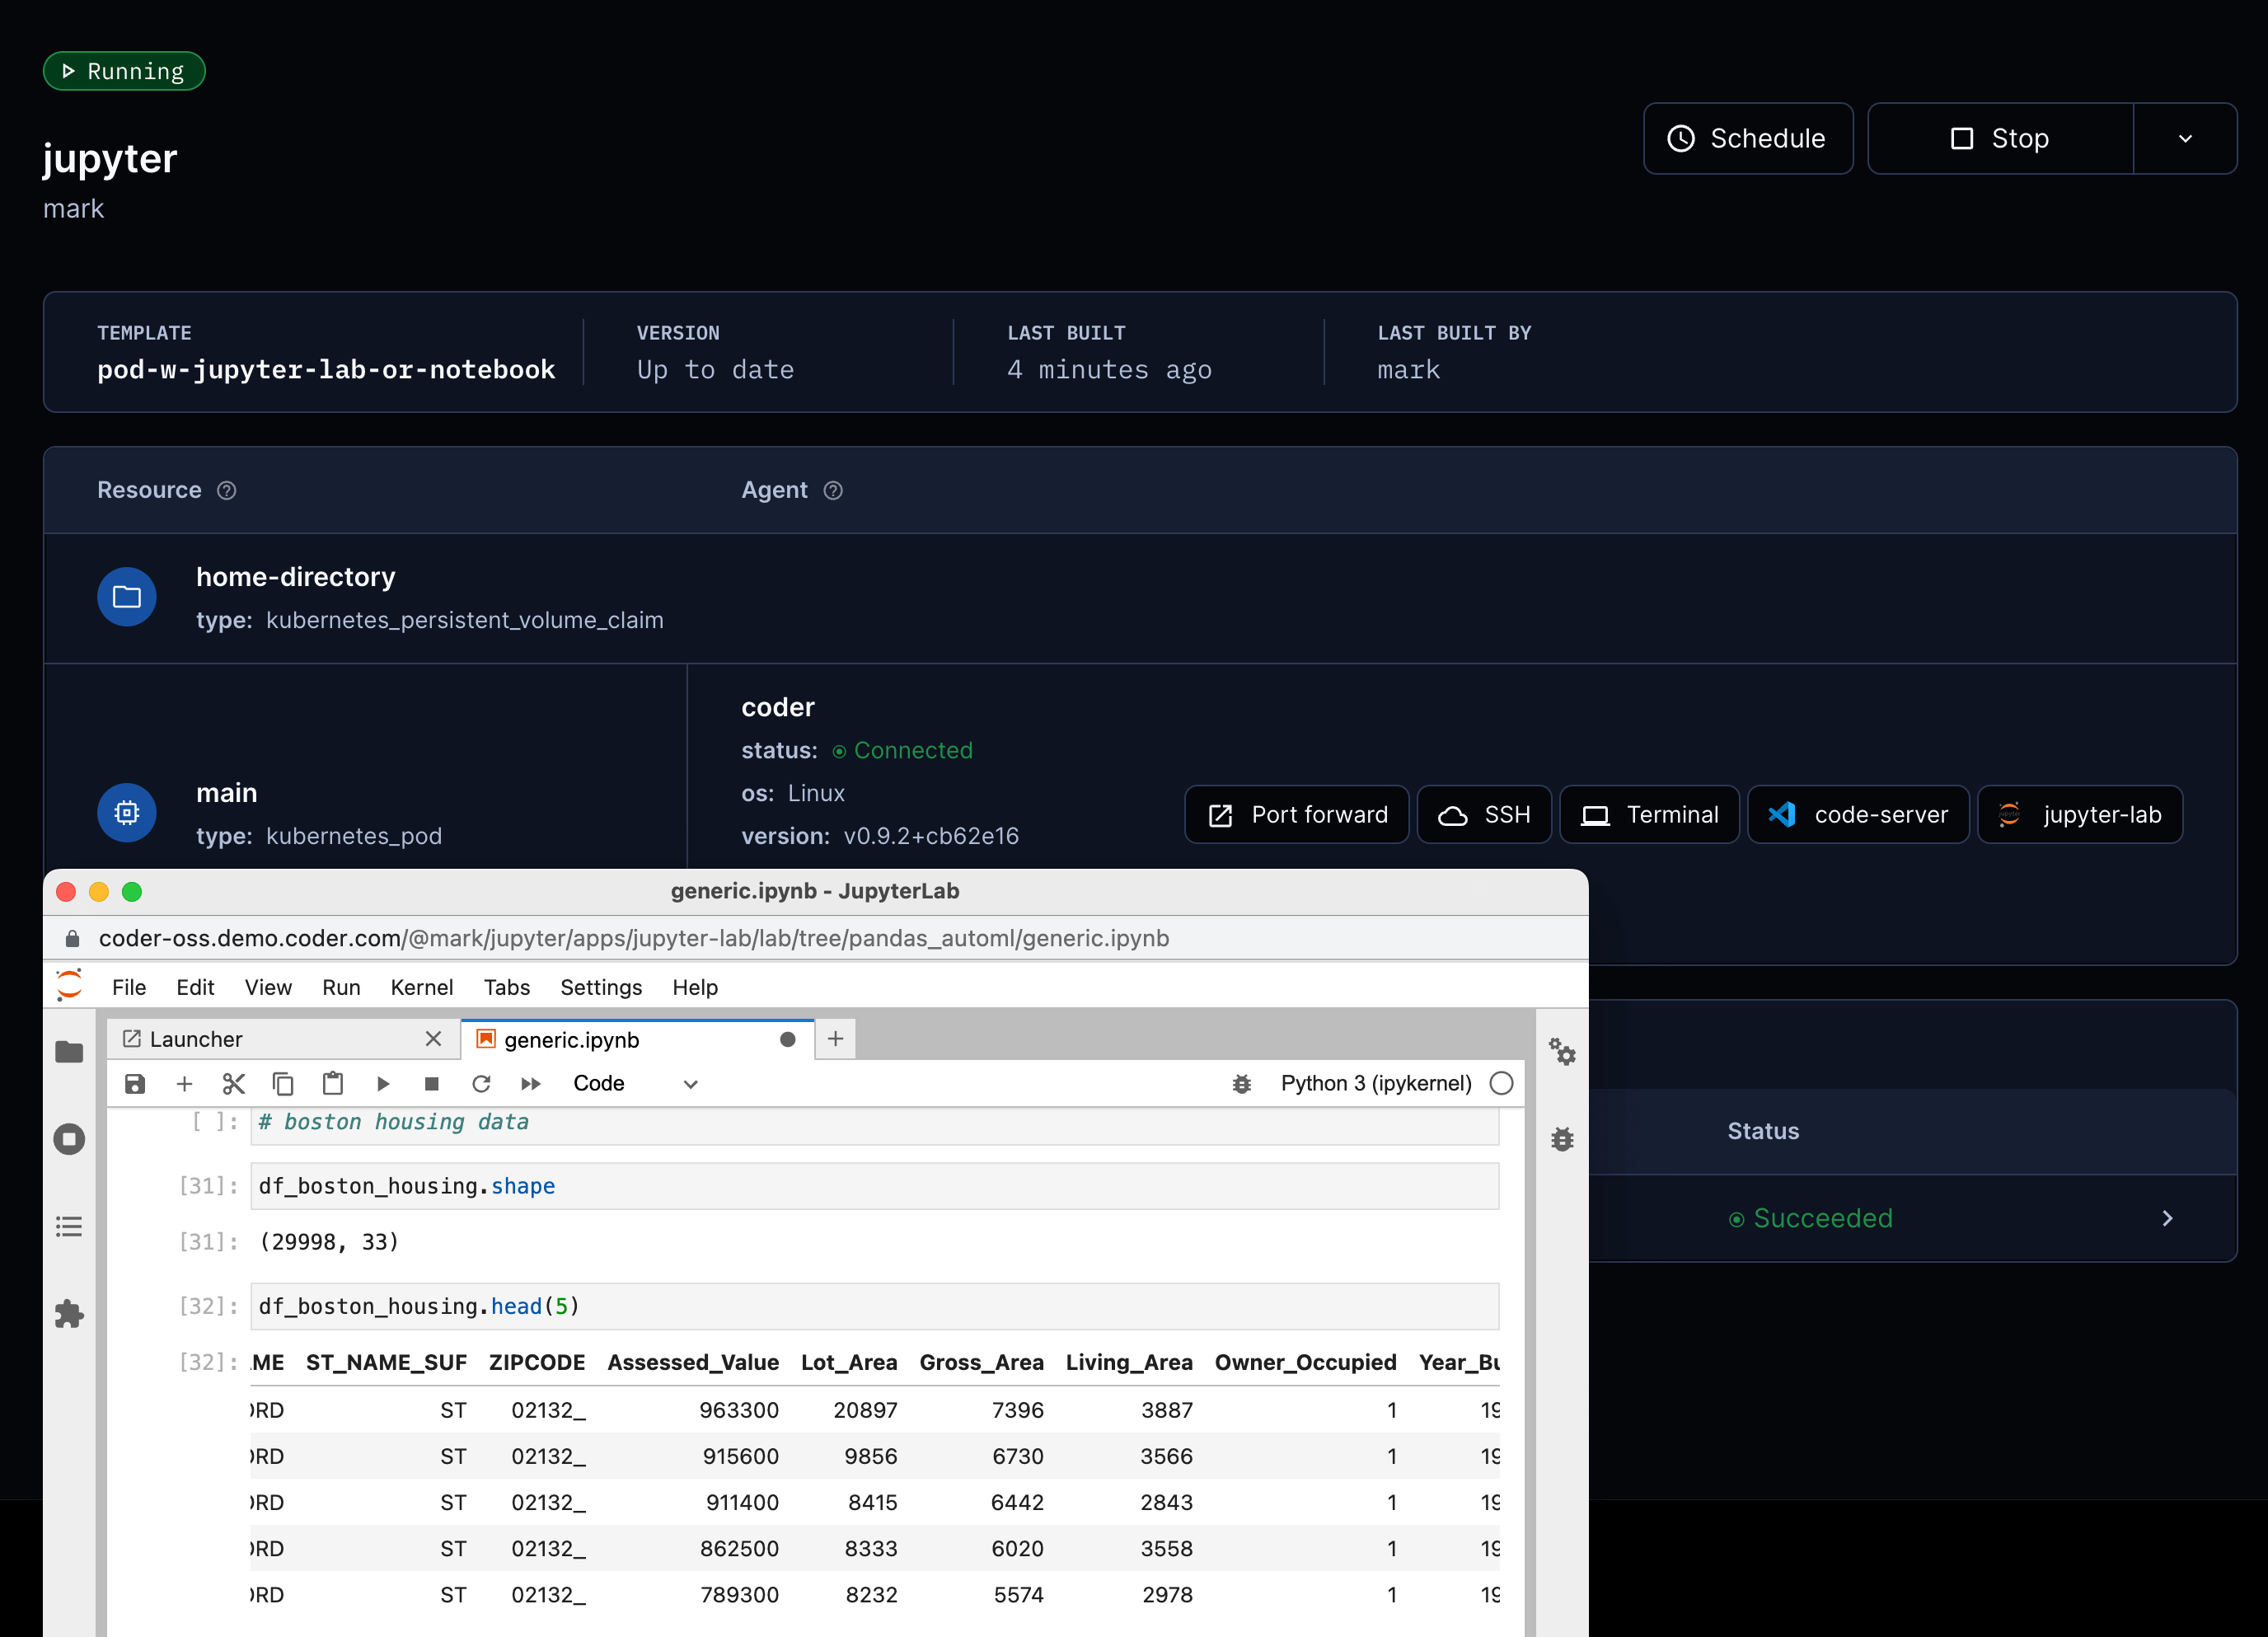Screen dimensions: 2268x1637
Task: Open property inspector gears icon in right sidebar
Action: [1562, 1052]
